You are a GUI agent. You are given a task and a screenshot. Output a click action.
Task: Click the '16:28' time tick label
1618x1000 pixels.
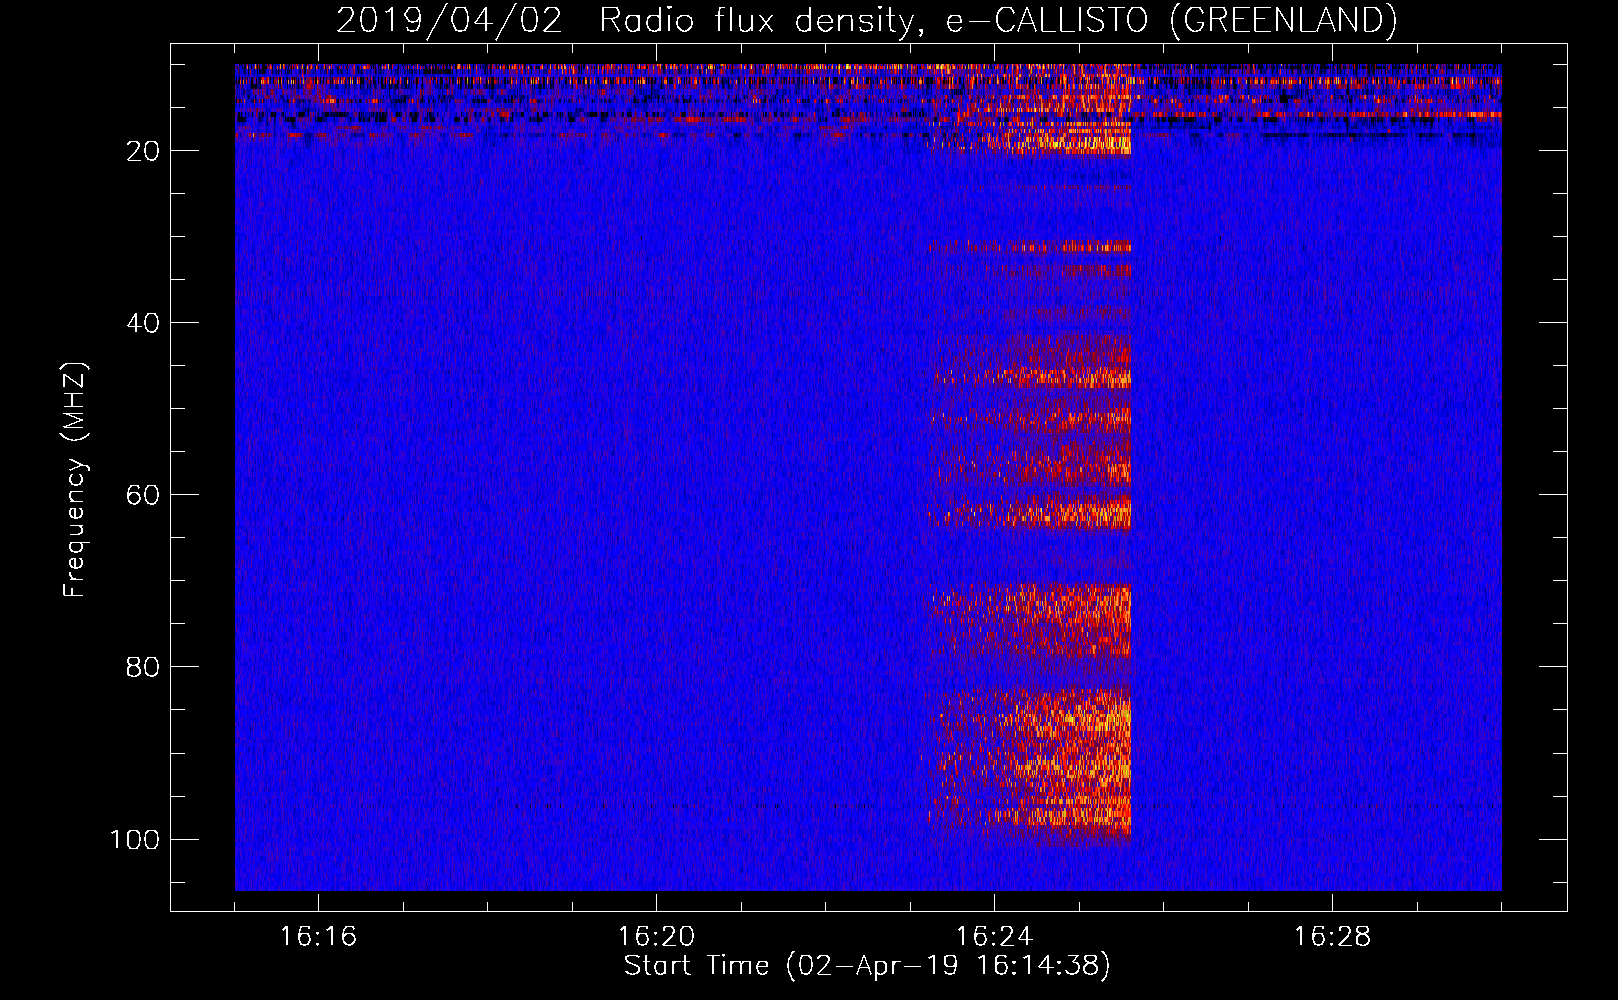(x=1332, y=937)
